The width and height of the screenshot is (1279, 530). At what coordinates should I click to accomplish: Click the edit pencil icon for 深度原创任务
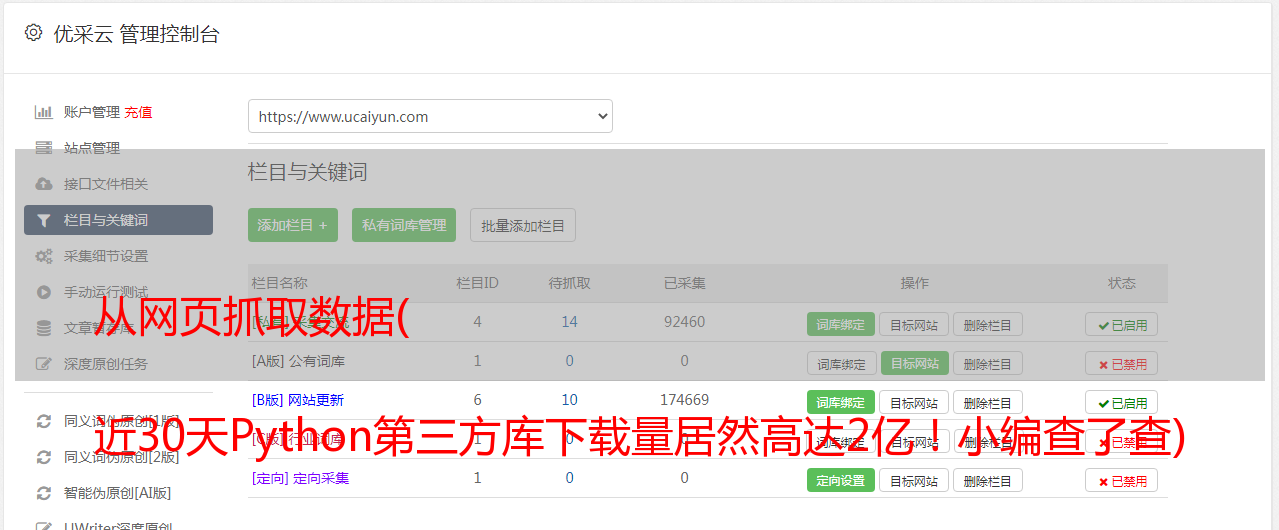point(44,364)
